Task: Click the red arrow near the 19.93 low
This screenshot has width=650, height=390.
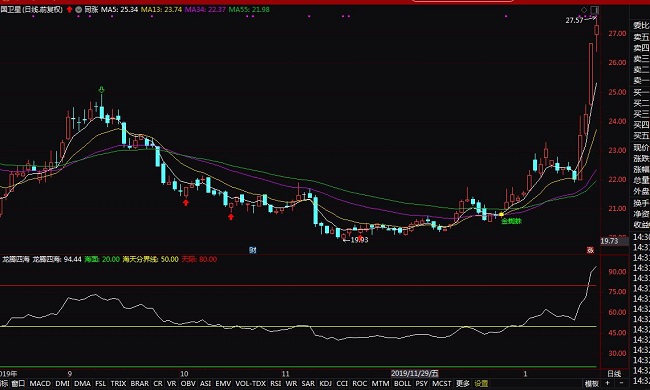Action: tap(360, 237)
